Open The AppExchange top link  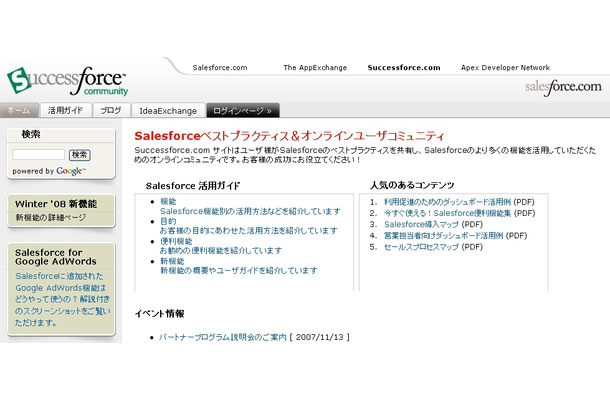315,68
